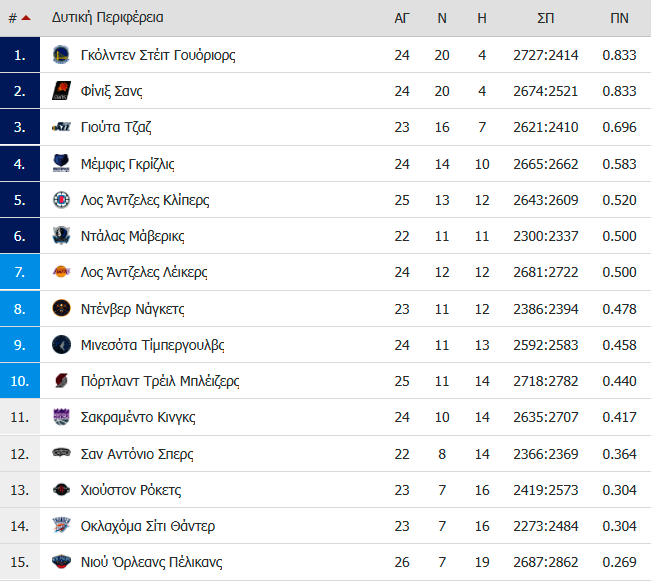651x581 pixels.
Task: Click the red sort arrow beside #
Action: click(26, 18)
